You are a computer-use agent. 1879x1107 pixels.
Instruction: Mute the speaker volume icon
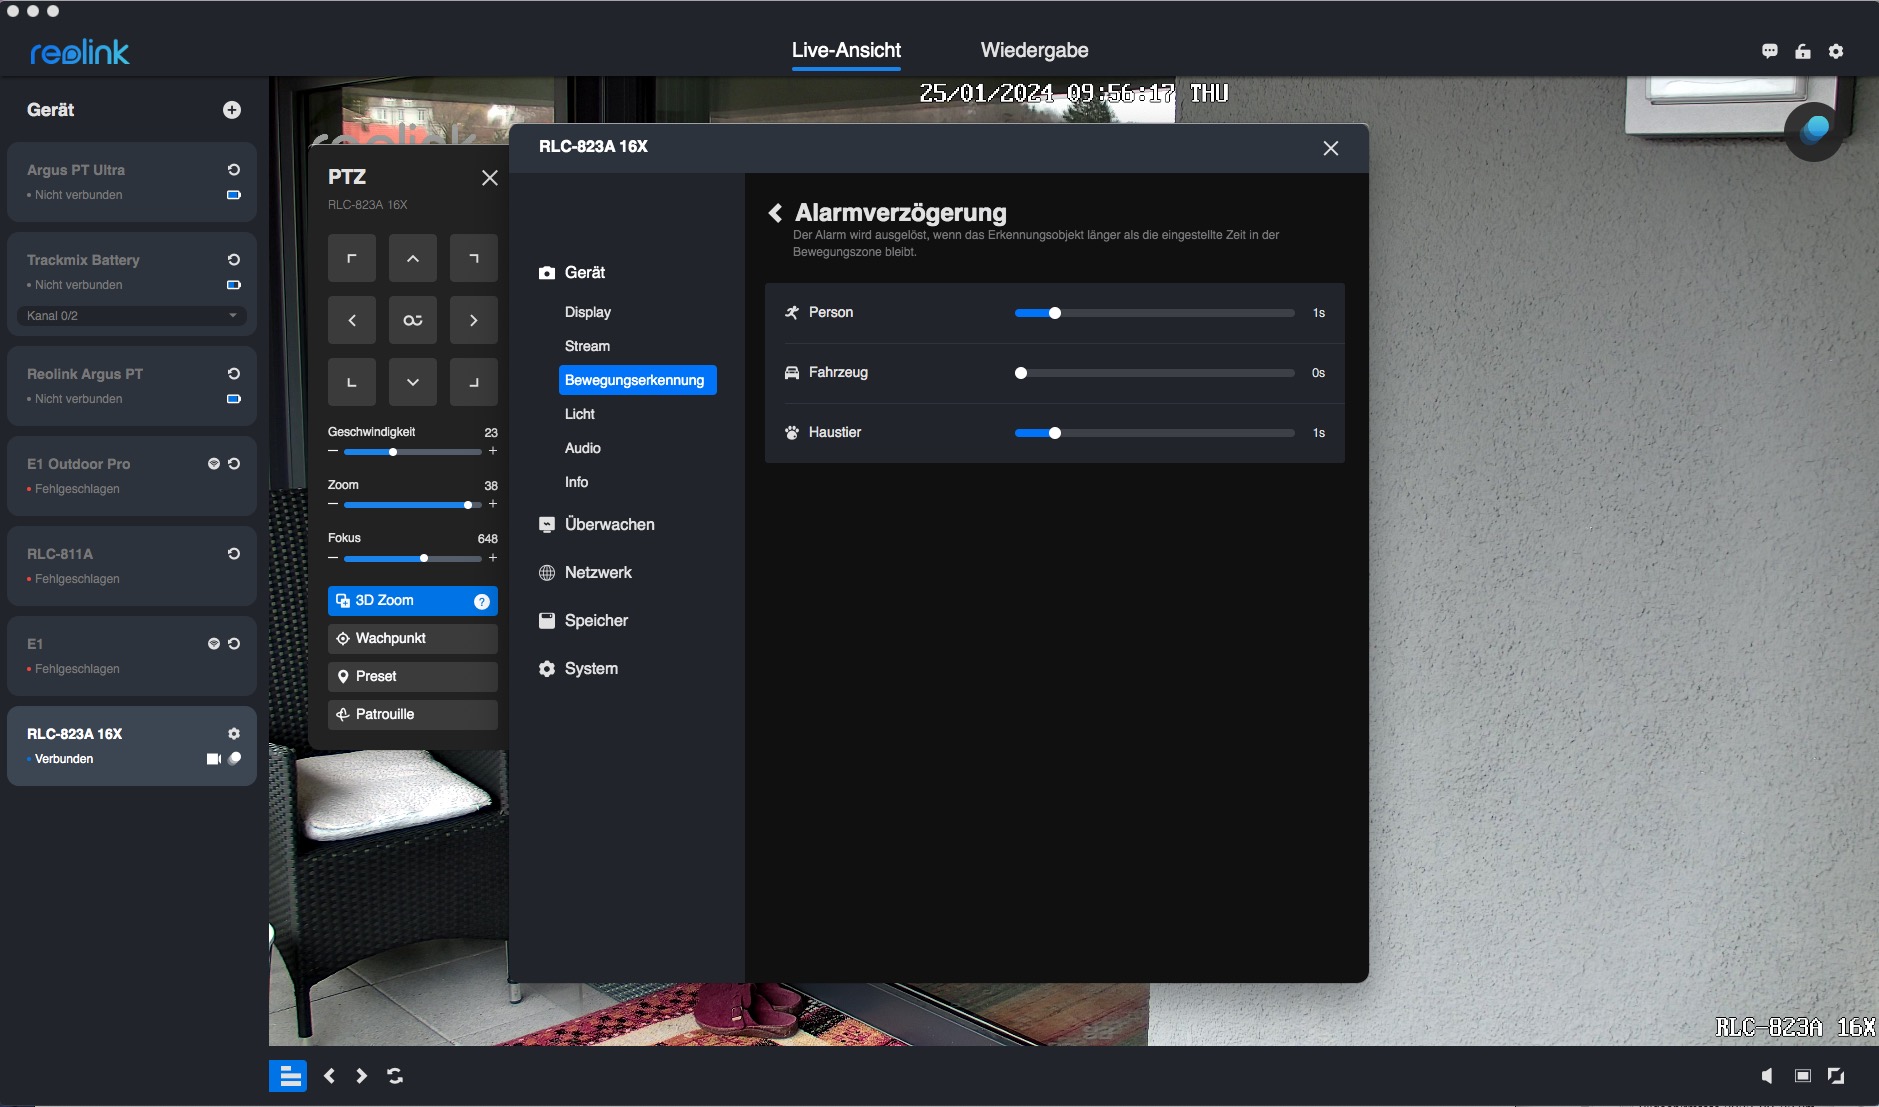click(1767, 1076)
